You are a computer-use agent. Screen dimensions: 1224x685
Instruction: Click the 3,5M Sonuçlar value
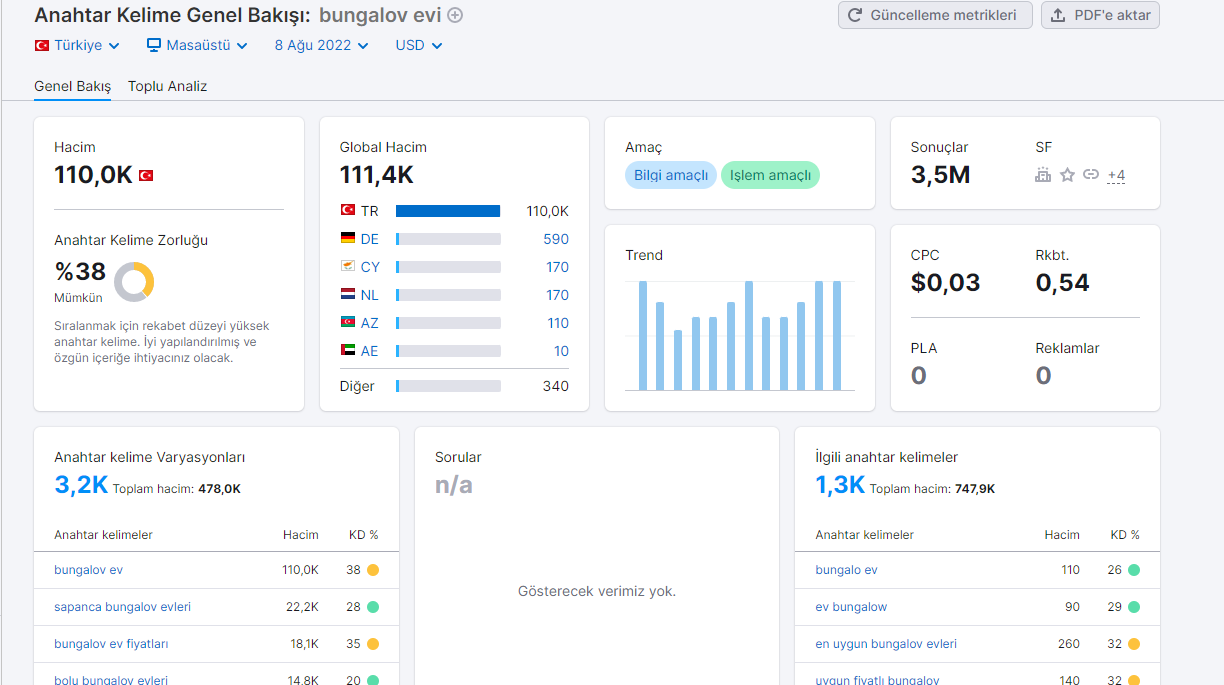[x=940, y=175]
